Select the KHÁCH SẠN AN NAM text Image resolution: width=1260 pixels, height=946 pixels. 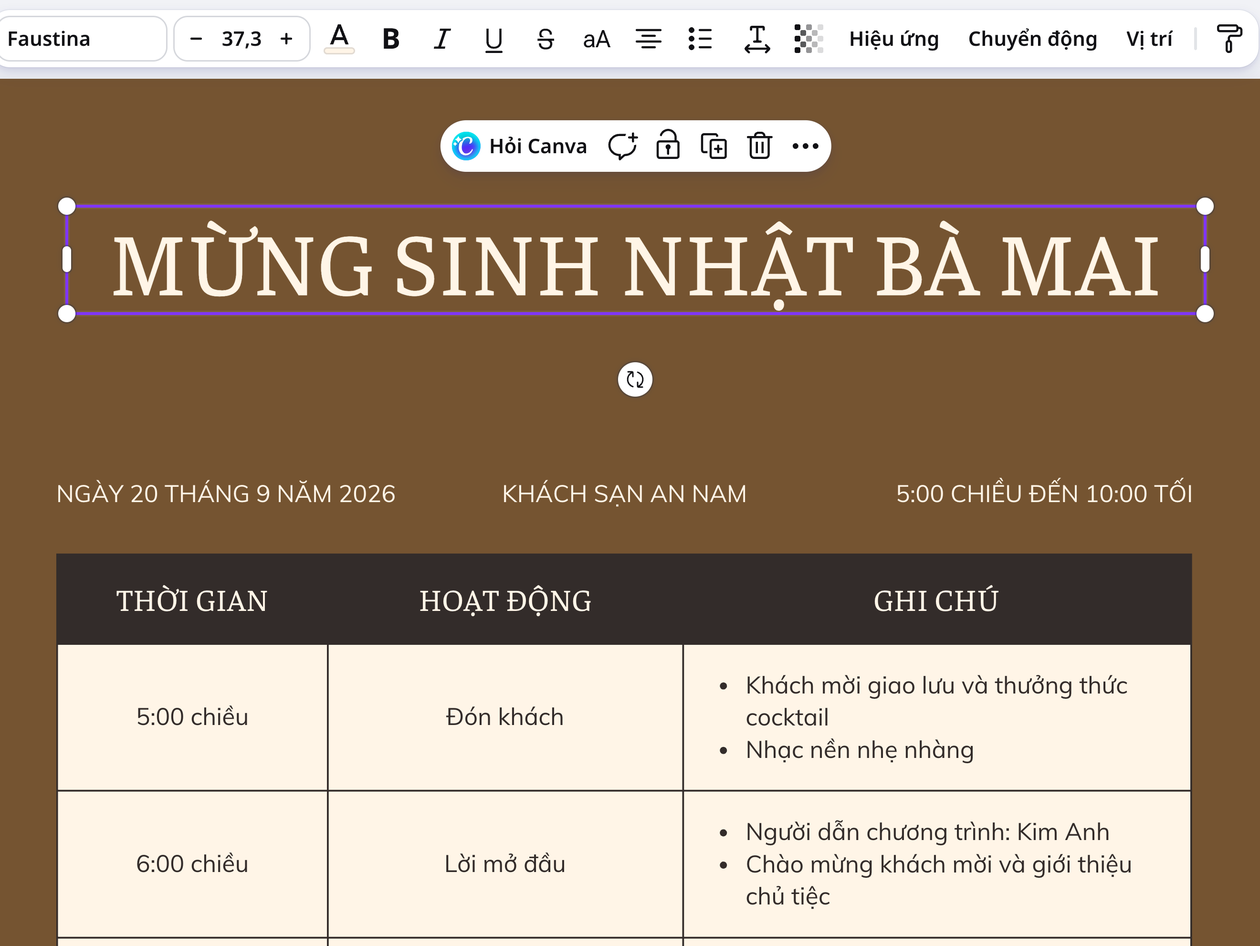[x=624, y=494]
